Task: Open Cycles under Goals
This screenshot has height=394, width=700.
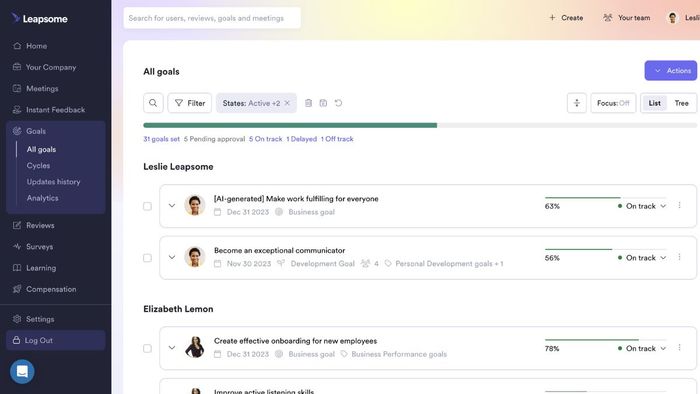Action: tap(38, 166)
